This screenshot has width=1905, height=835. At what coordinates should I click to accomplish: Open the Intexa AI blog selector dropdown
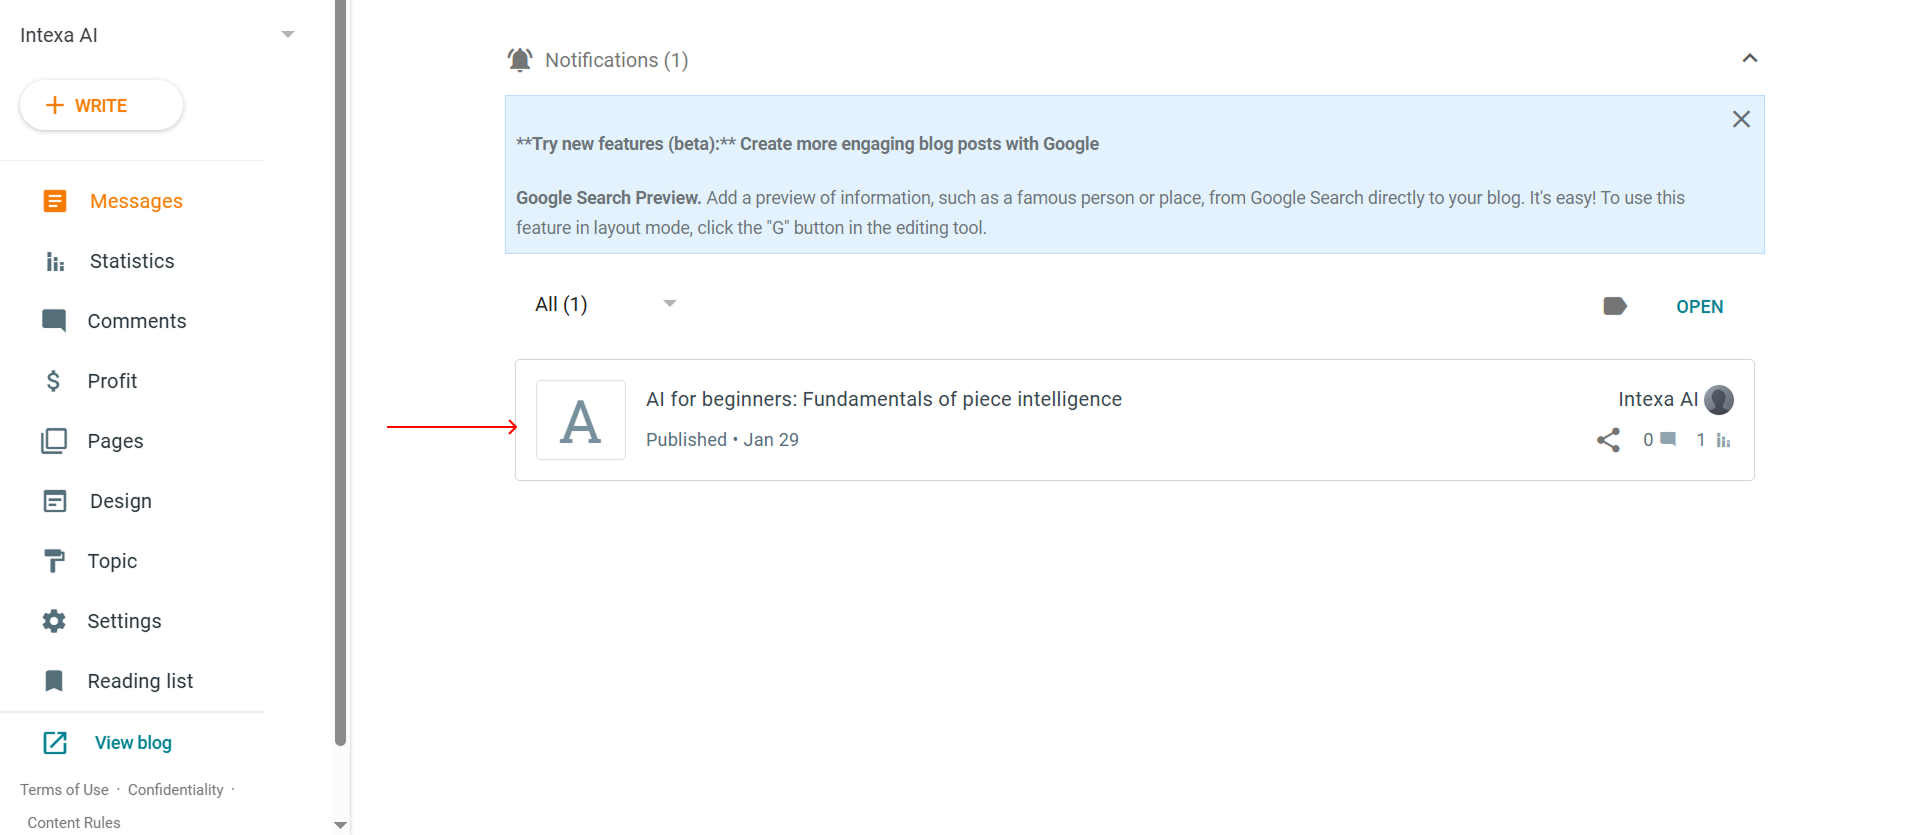(288, 35)
